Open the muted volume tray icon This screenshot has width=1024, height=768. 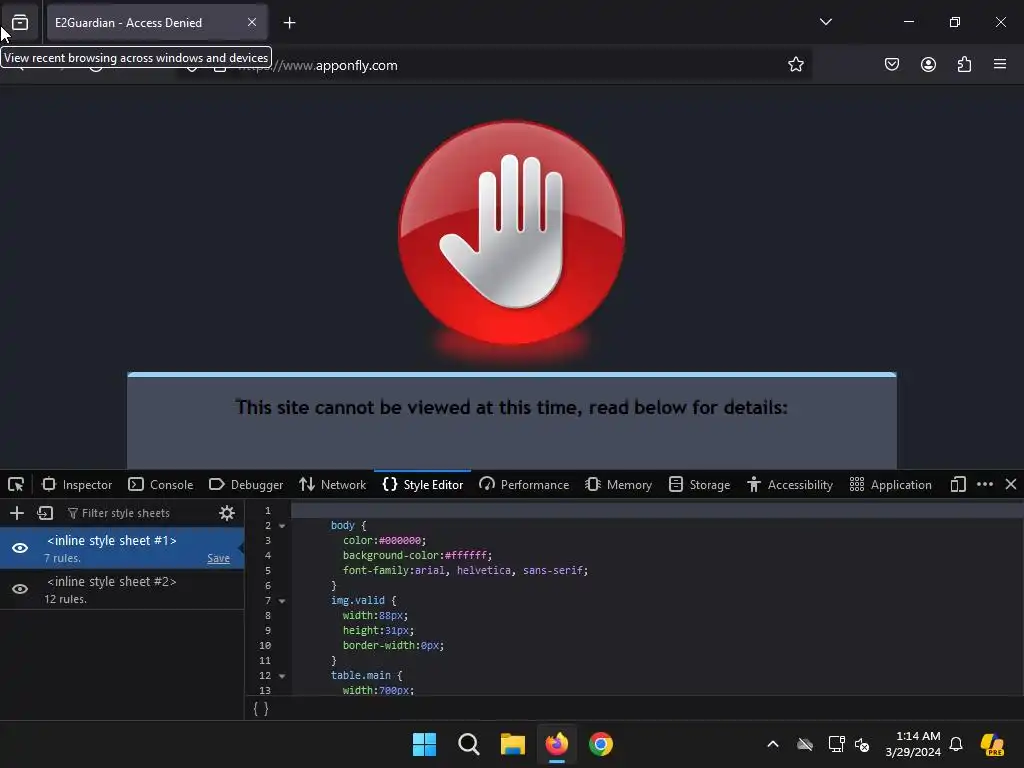point(862,744)
